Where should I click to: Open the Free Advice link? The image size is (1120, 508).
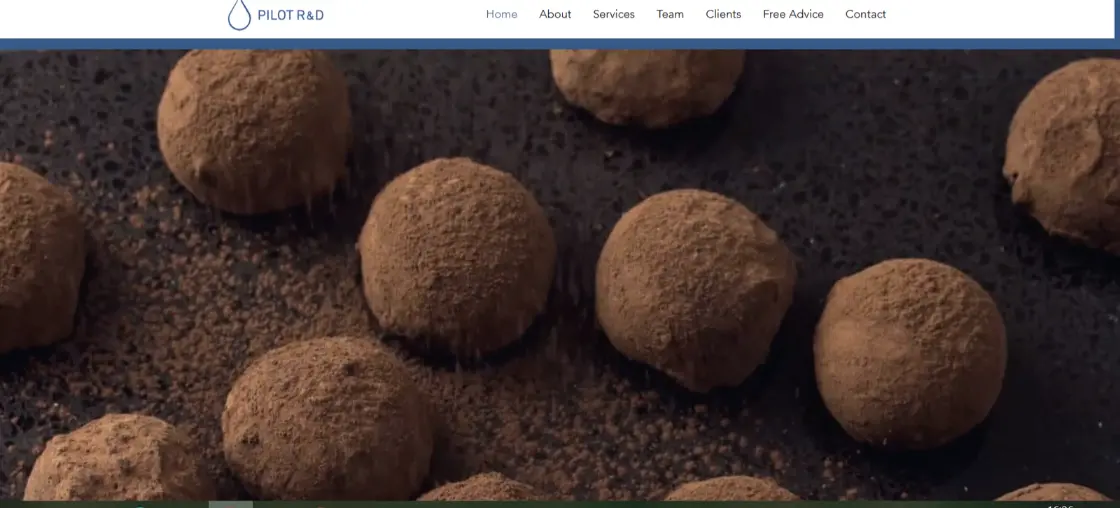[793, 14]
